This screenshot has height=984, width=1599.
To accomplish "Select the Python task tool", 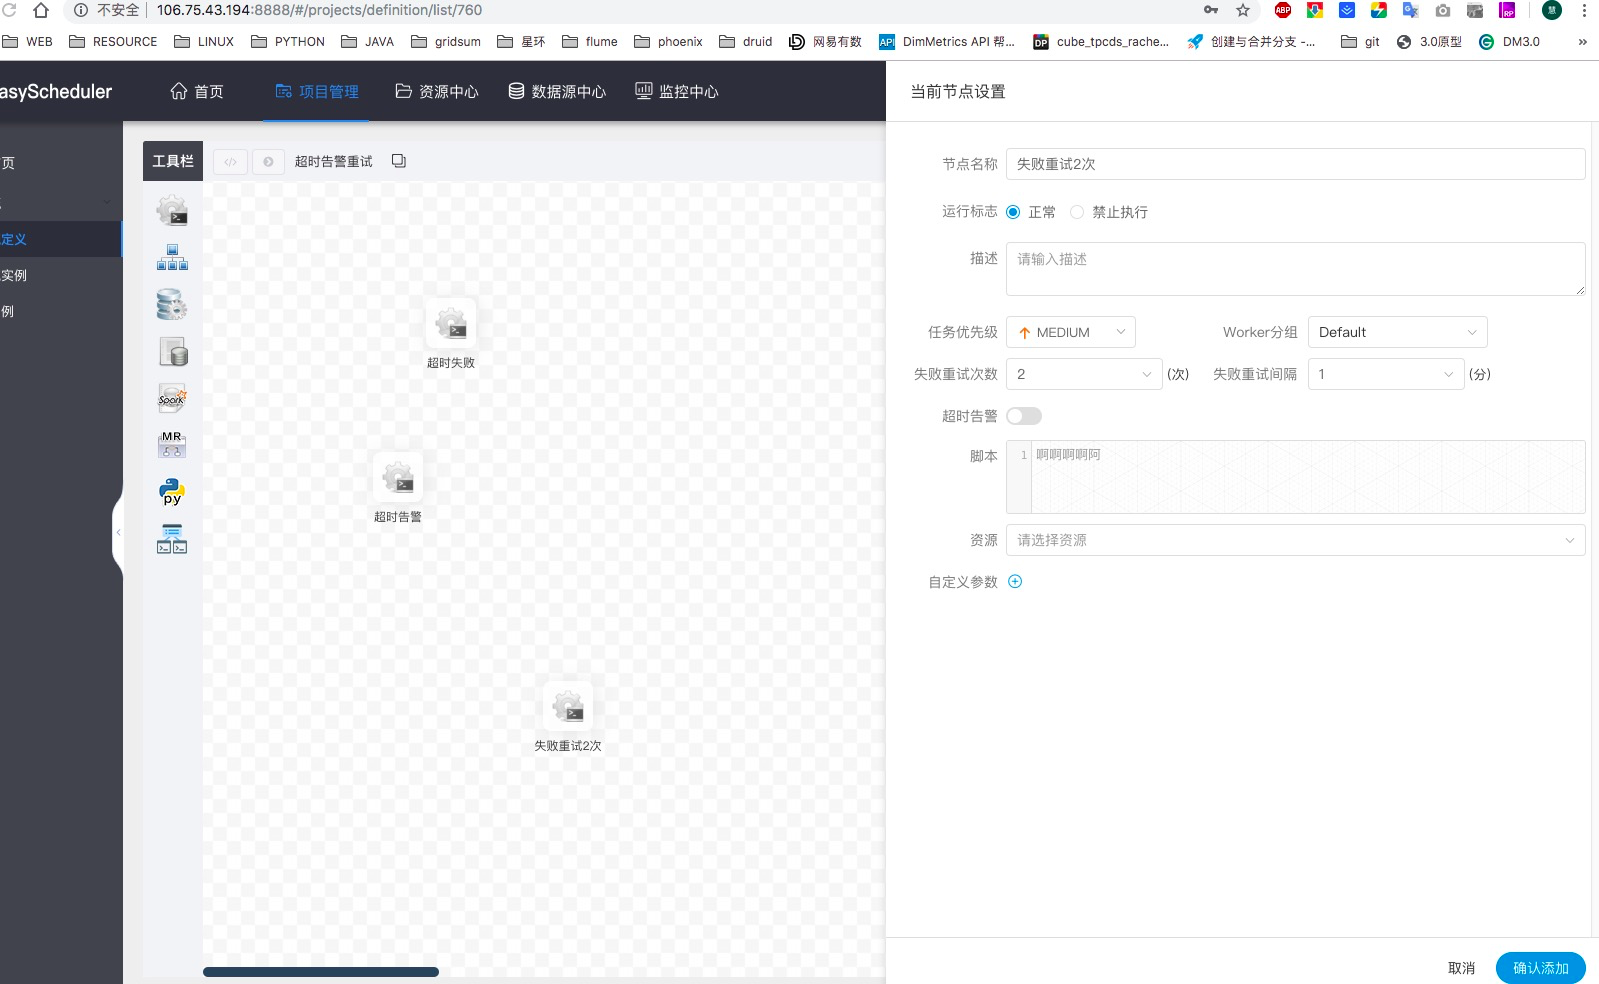I will point(172,492).
